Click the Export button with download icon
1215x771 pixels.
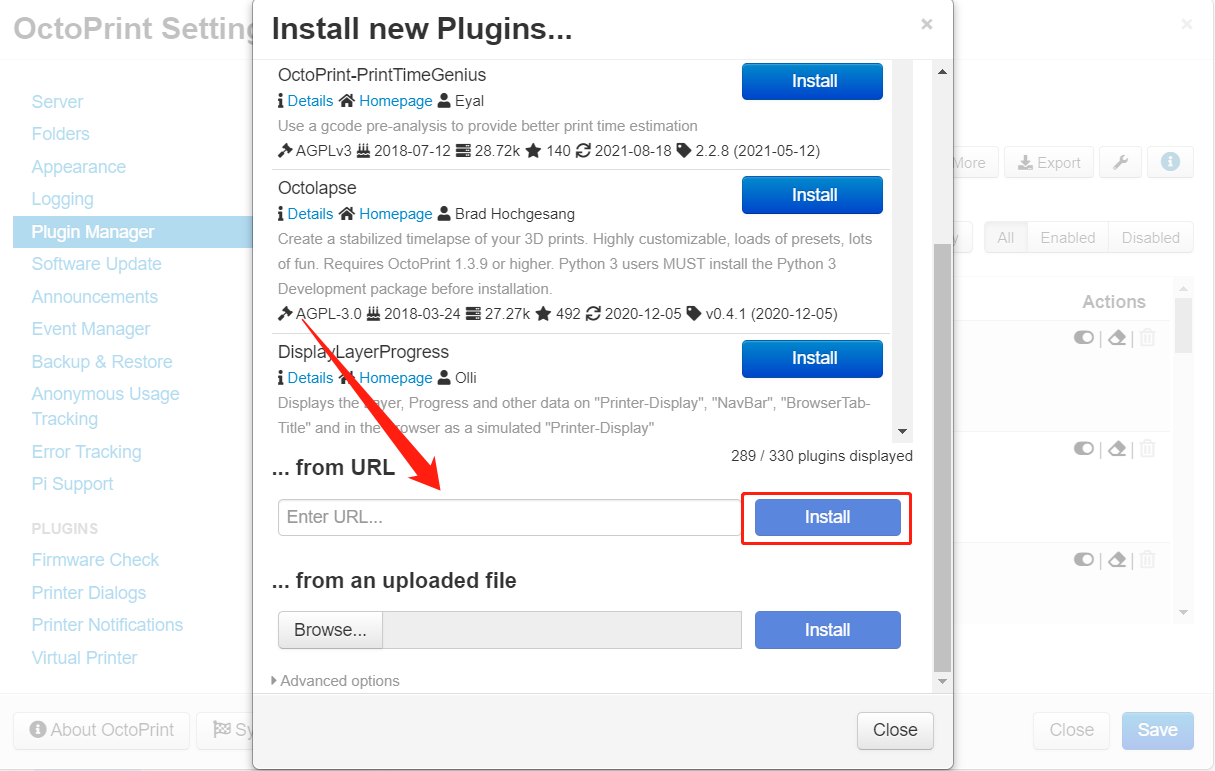click(1049, 162)
